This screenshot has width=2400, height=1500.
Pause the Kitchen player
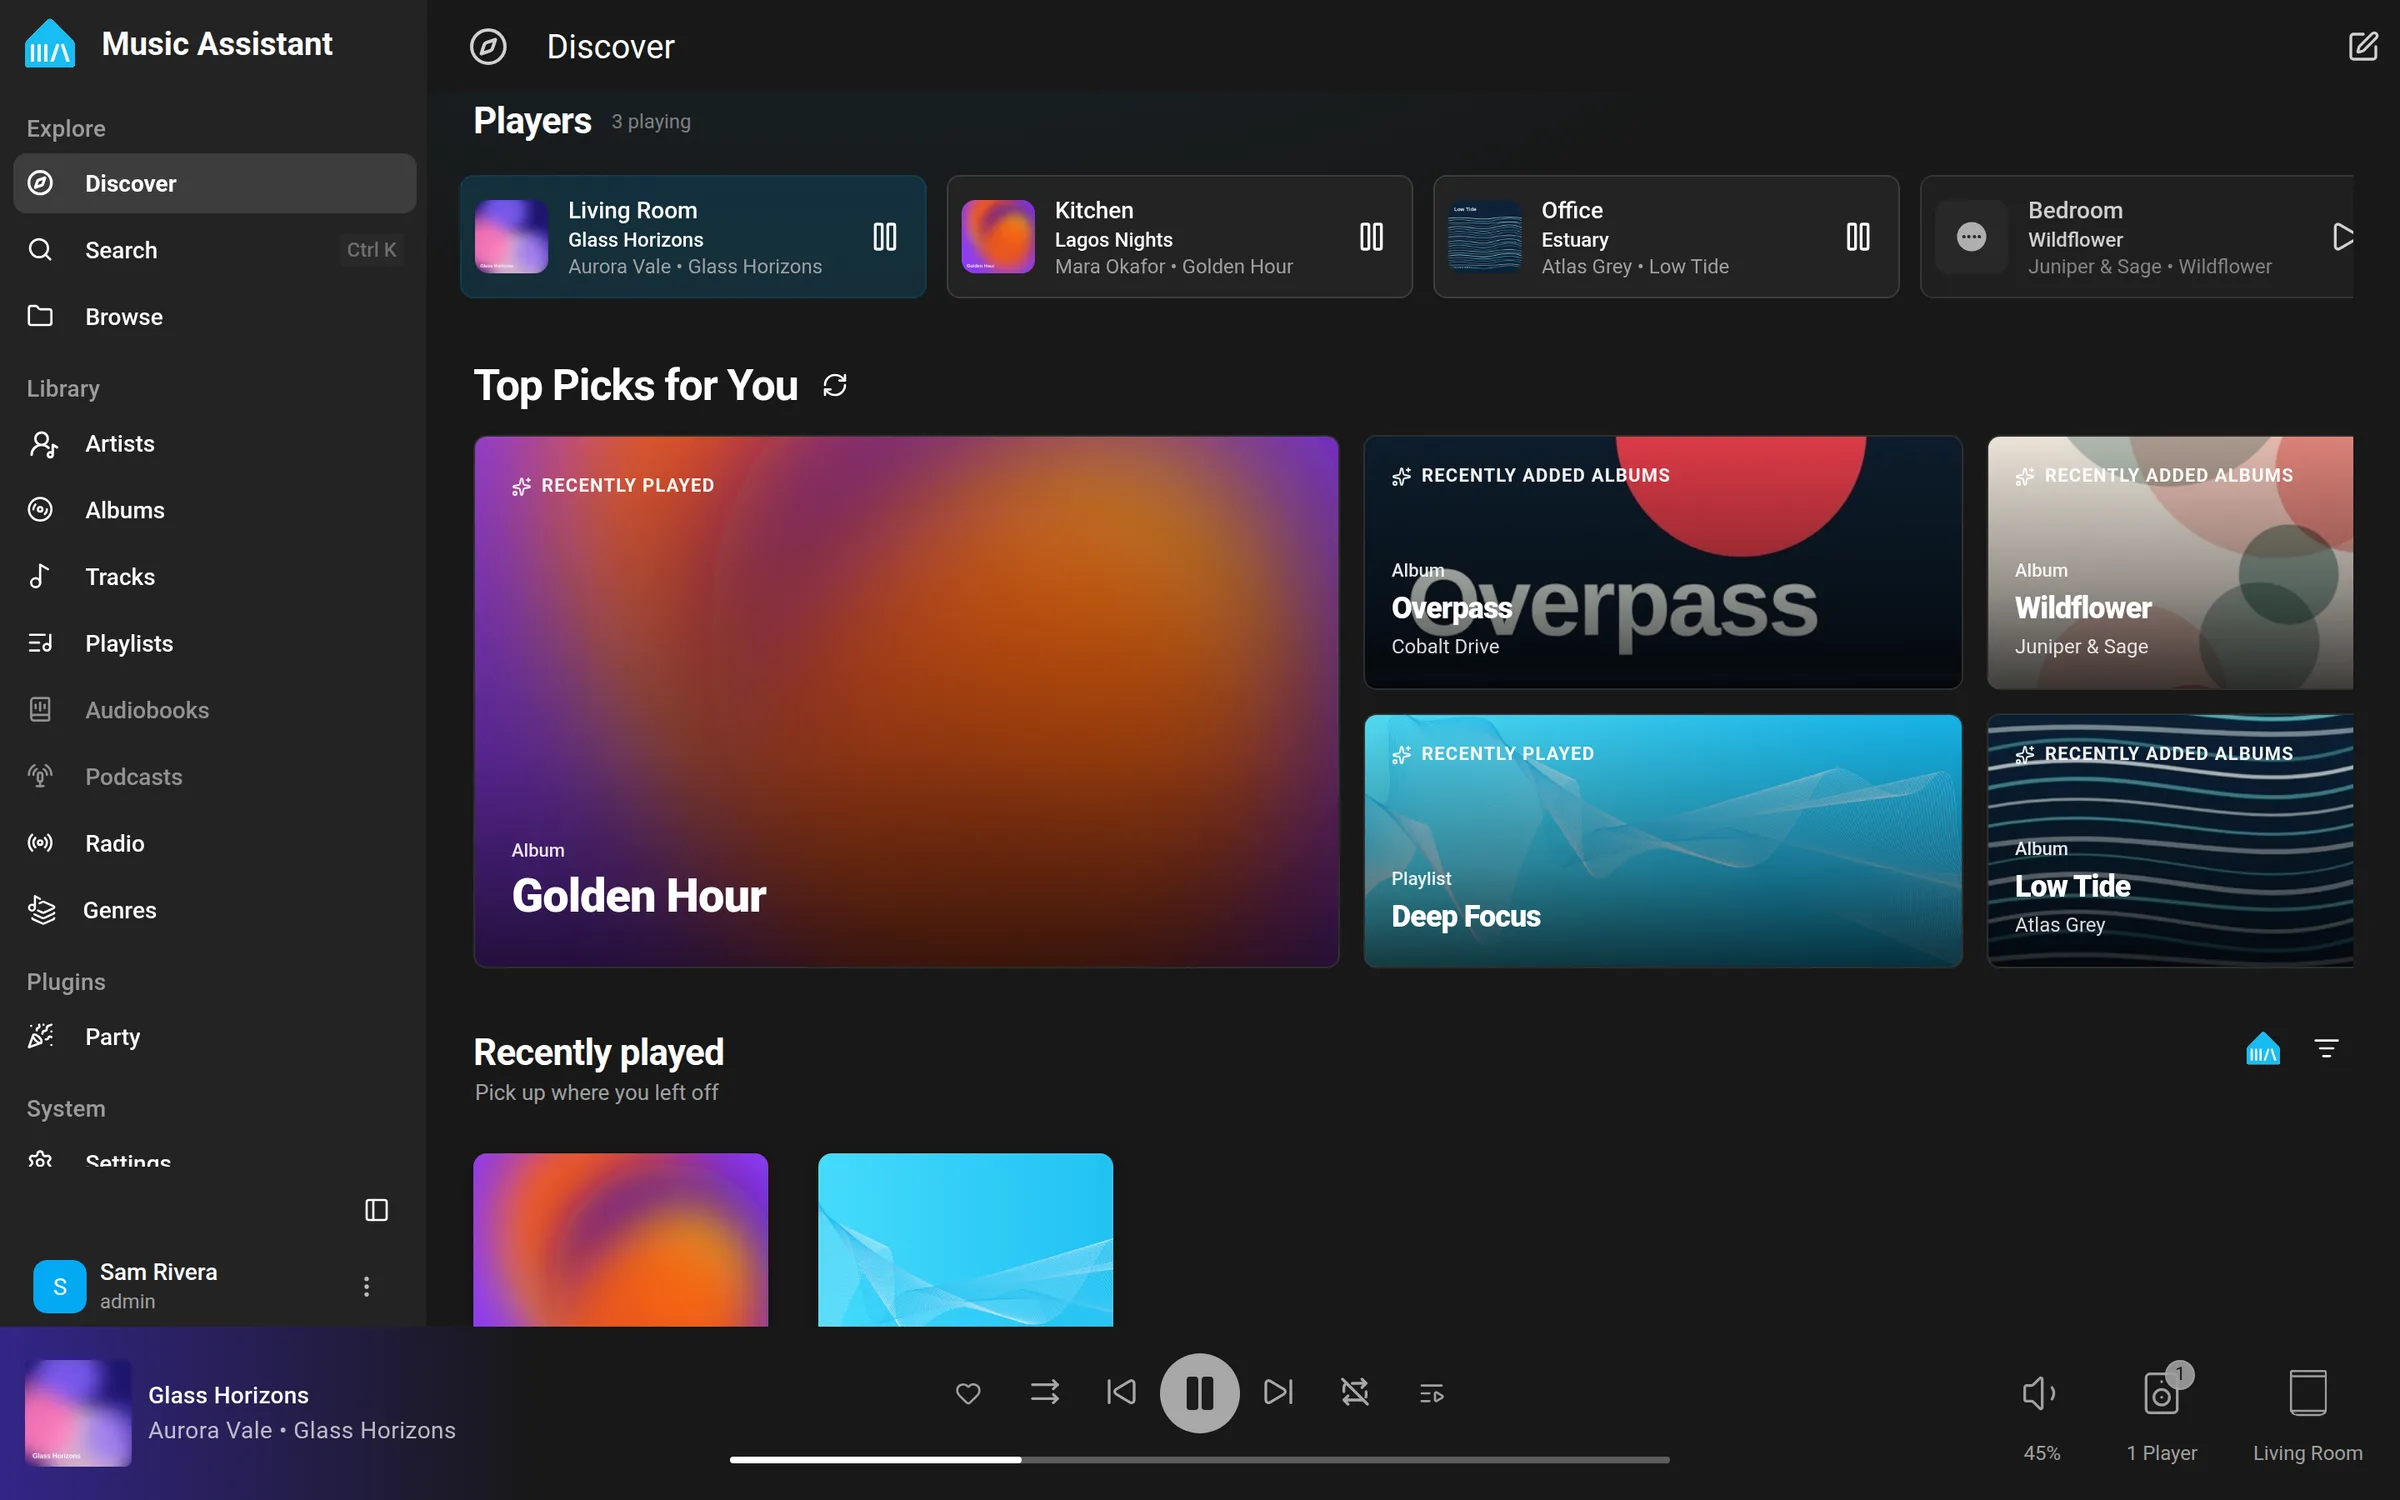[x=1371, y=237]
